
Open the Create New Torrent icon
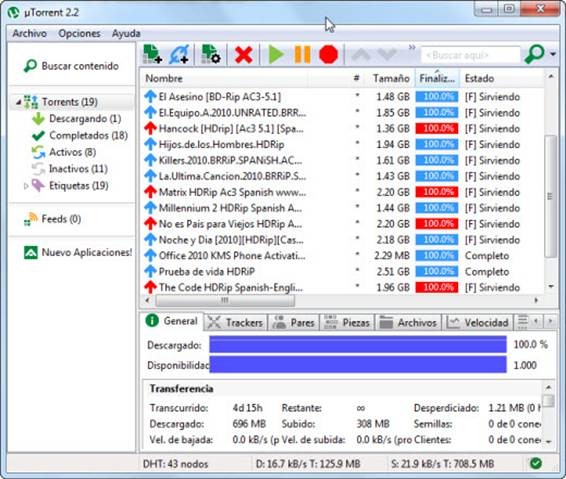(211, 55)
